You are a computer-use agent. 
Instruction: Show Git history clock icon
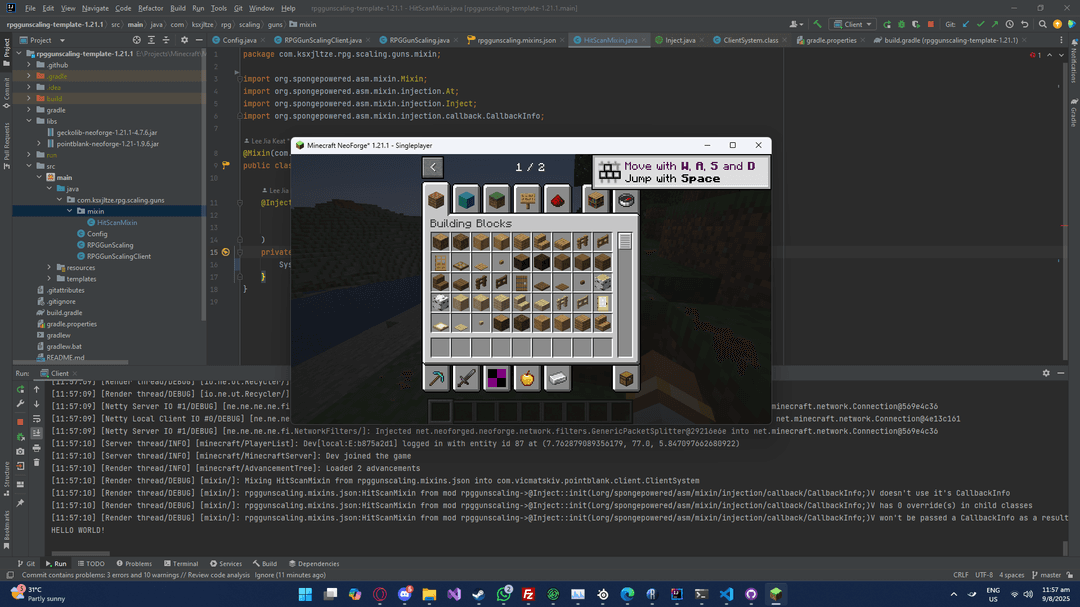coord(1010,24)
